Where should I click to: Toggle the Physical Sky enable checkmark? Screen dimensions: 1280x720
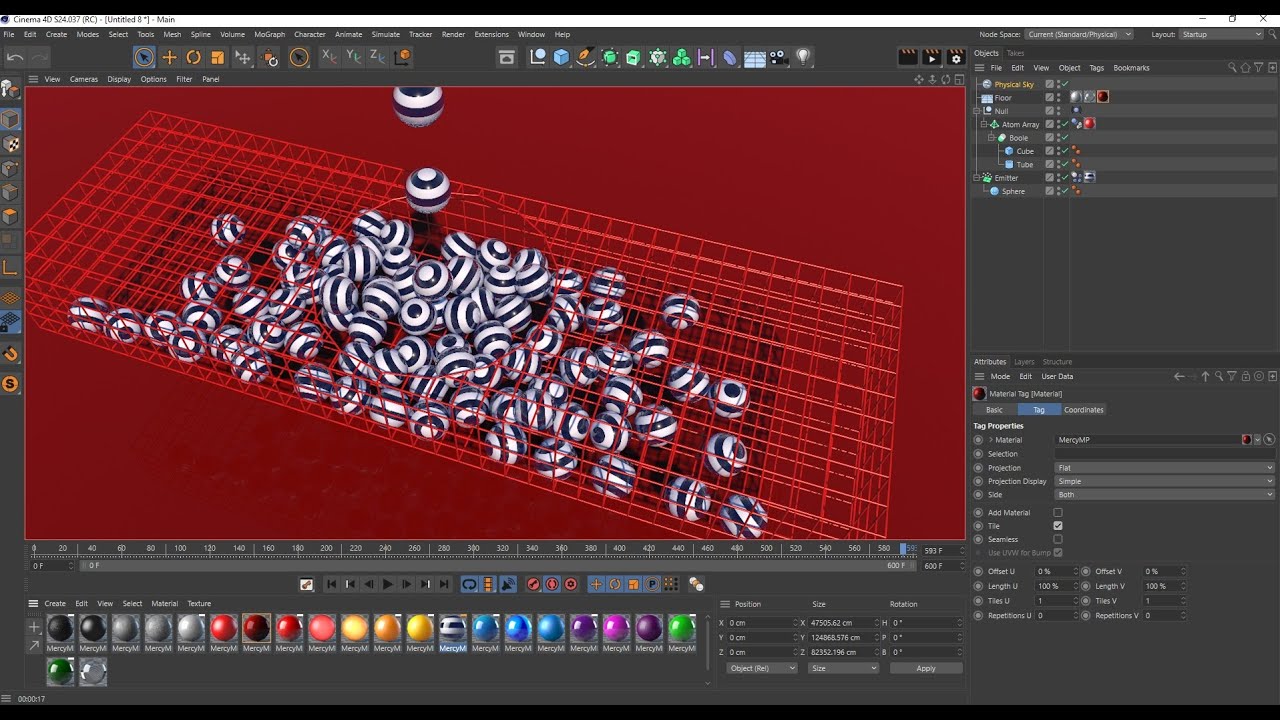coord(1064,84)
